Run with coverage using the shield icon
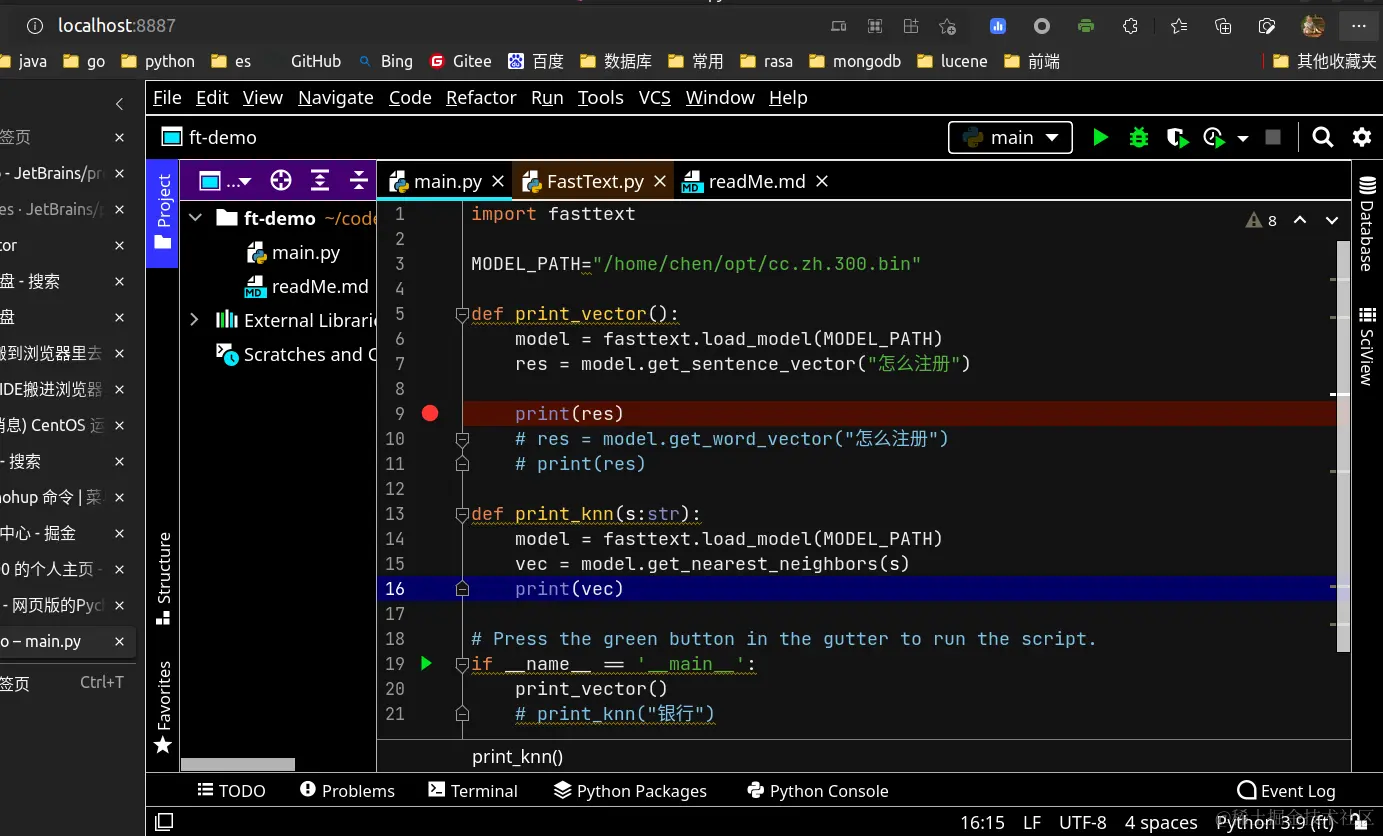 coord(1177,137)
